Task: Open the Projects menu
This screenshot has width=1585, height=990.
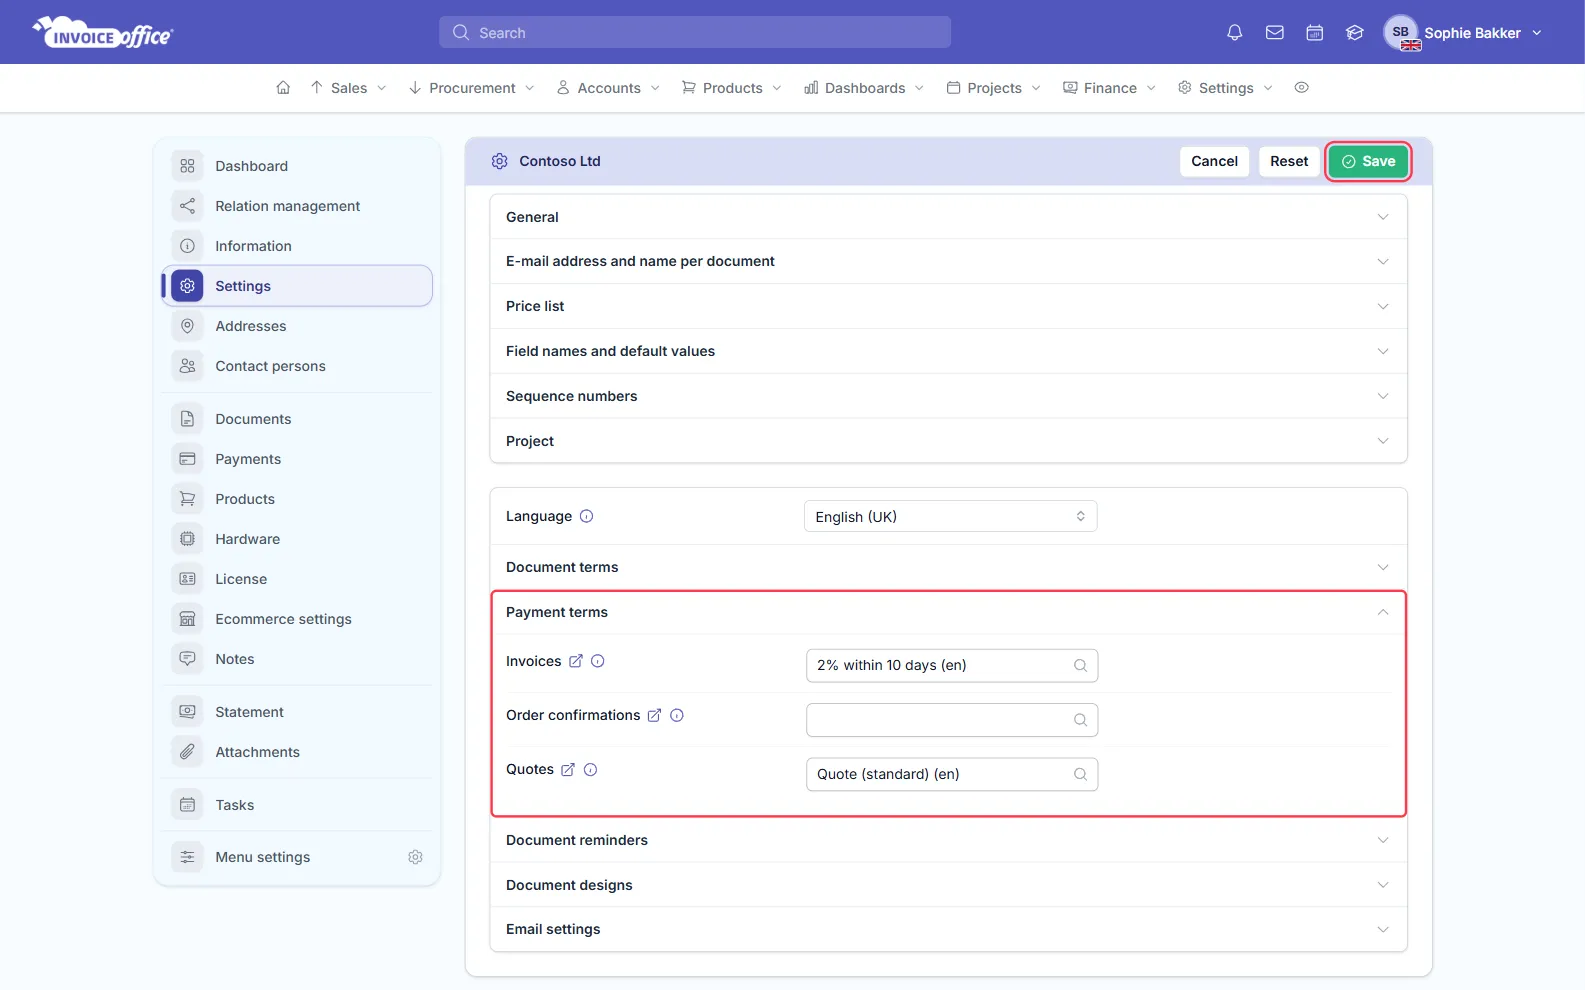Action: [x=993, y=88]
